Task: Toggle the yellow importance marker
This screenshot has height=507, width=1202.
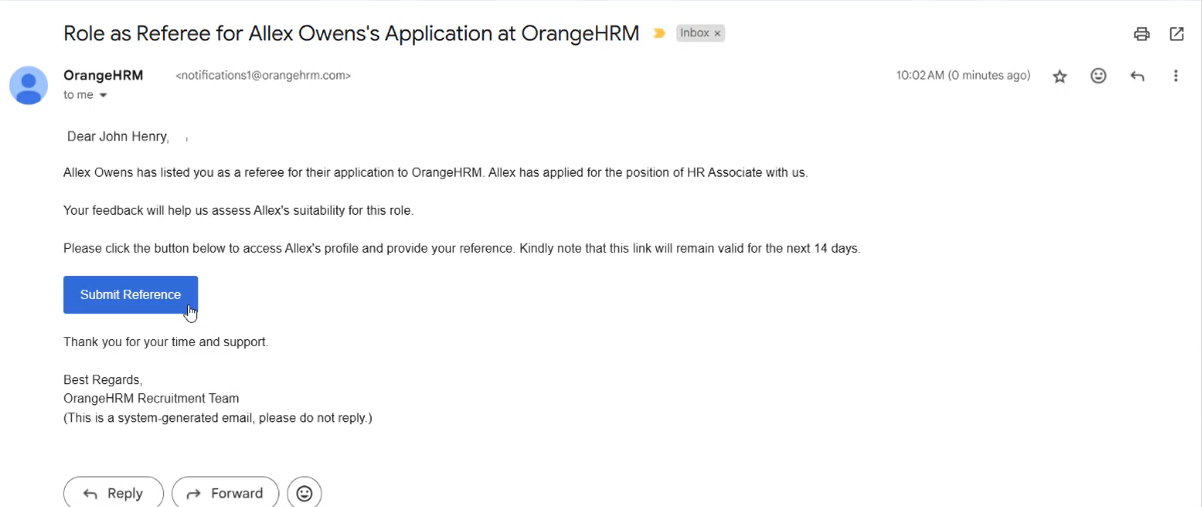Action: pos(660,34)
